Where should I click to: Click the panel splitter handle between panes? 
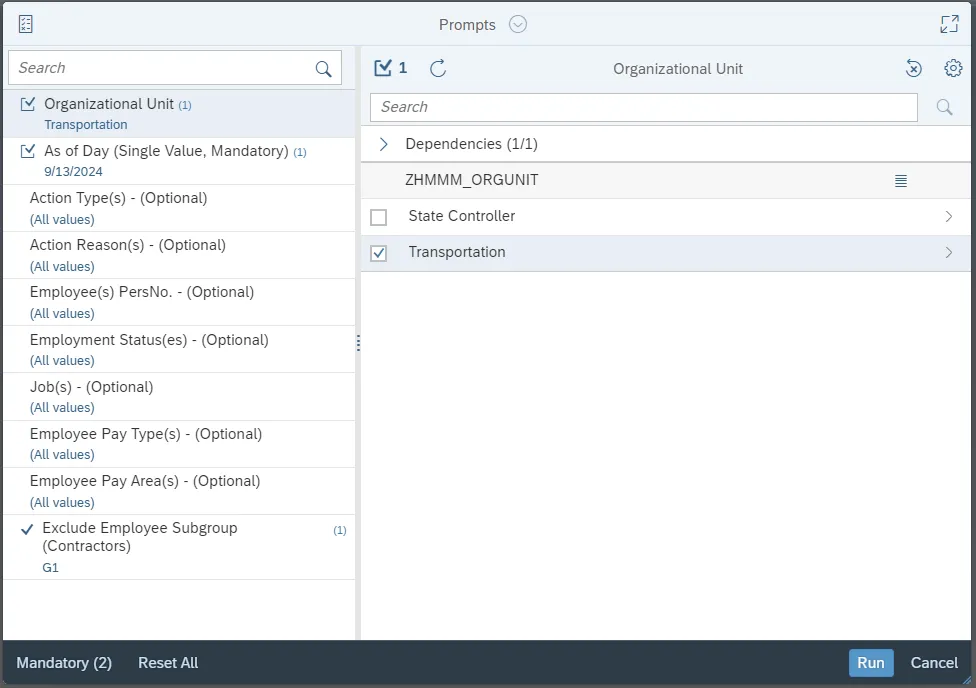pyautogui.click(x=358, y=343)
